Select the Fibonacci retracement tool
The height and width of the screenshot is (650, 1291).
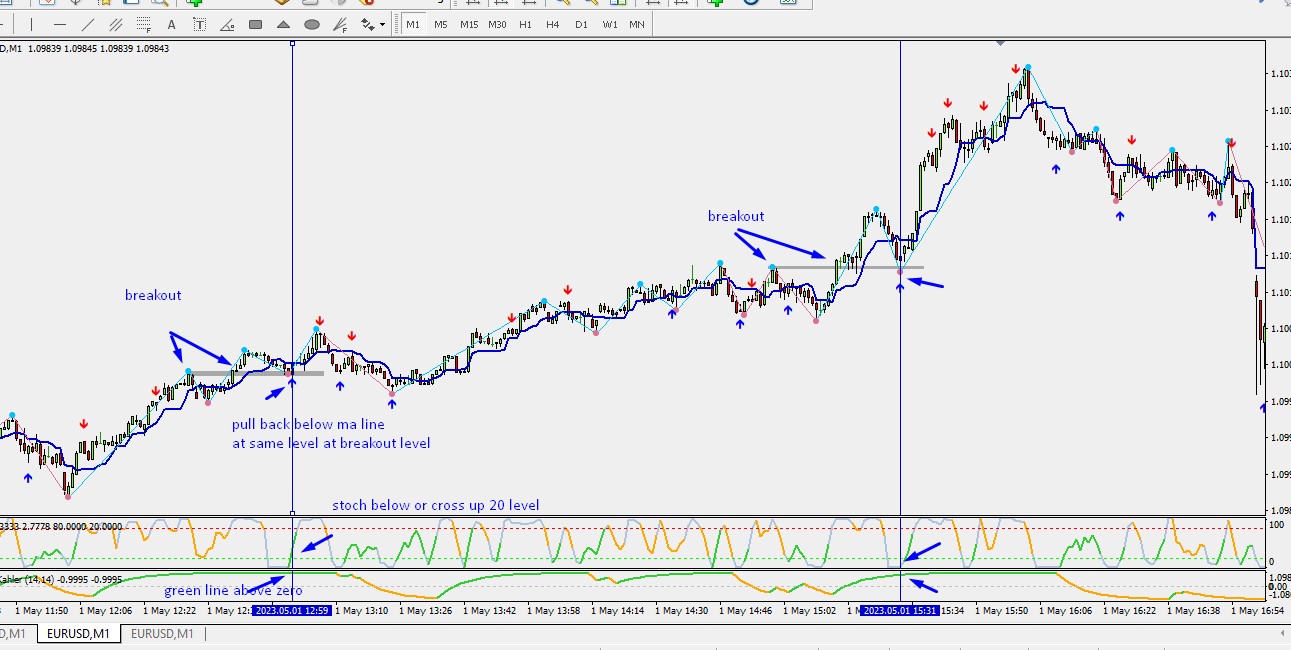144,24
